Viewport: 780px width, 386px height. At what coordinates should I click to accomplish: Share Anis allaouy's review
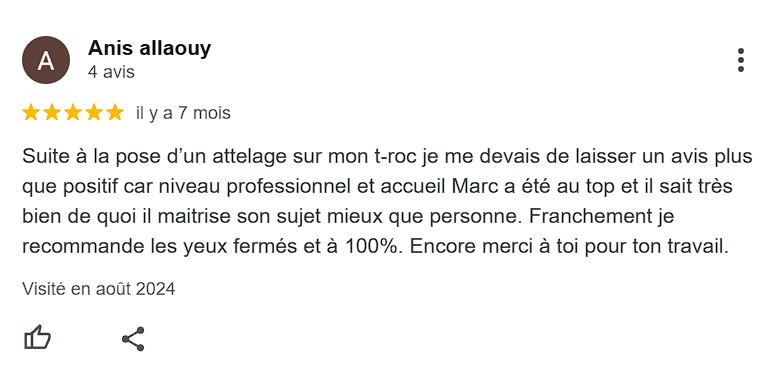133,339
